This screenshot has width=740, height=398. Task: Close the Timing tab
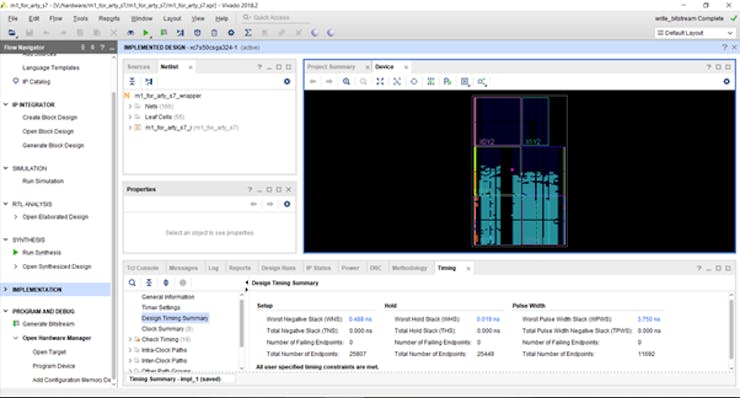pos(468,268)
